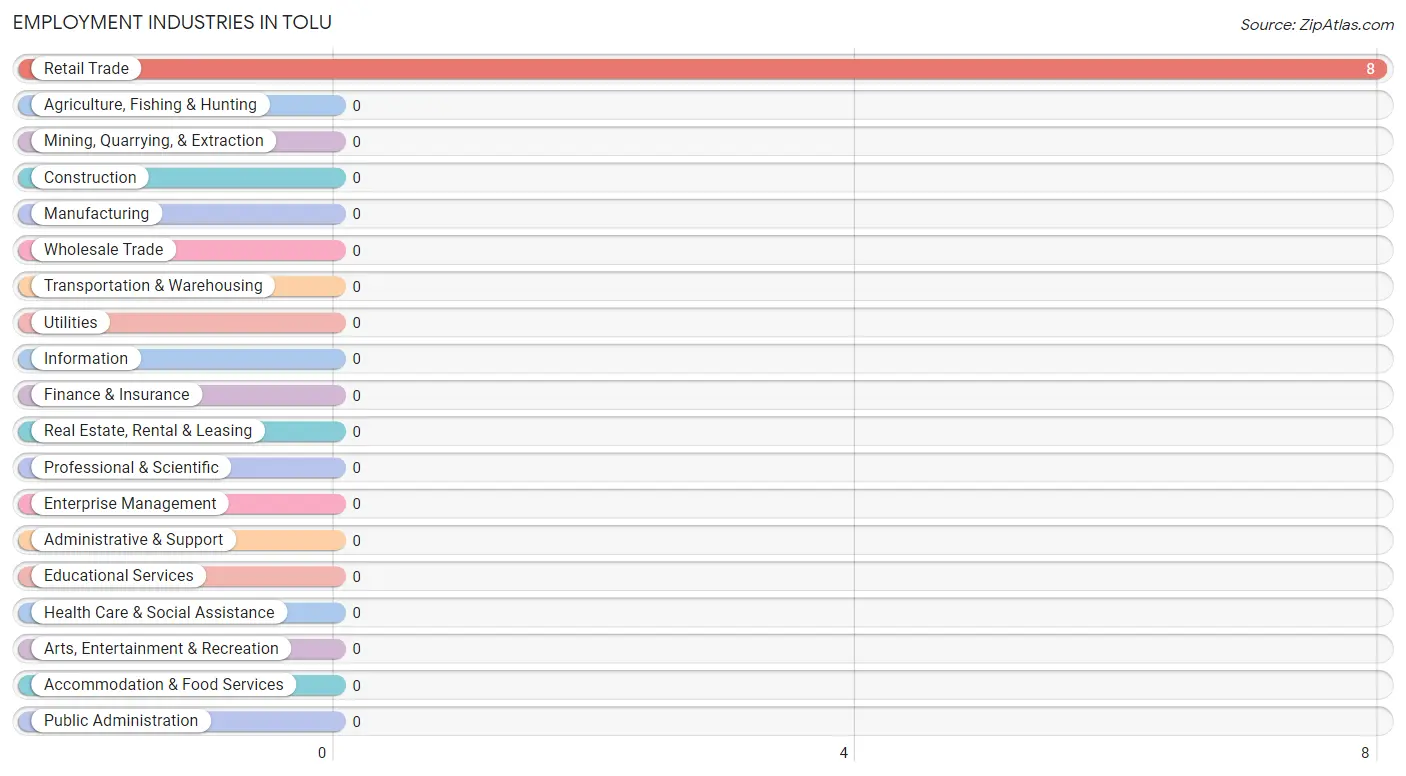Click the chart title Employment Industries in Tolu

coord(172,22)
